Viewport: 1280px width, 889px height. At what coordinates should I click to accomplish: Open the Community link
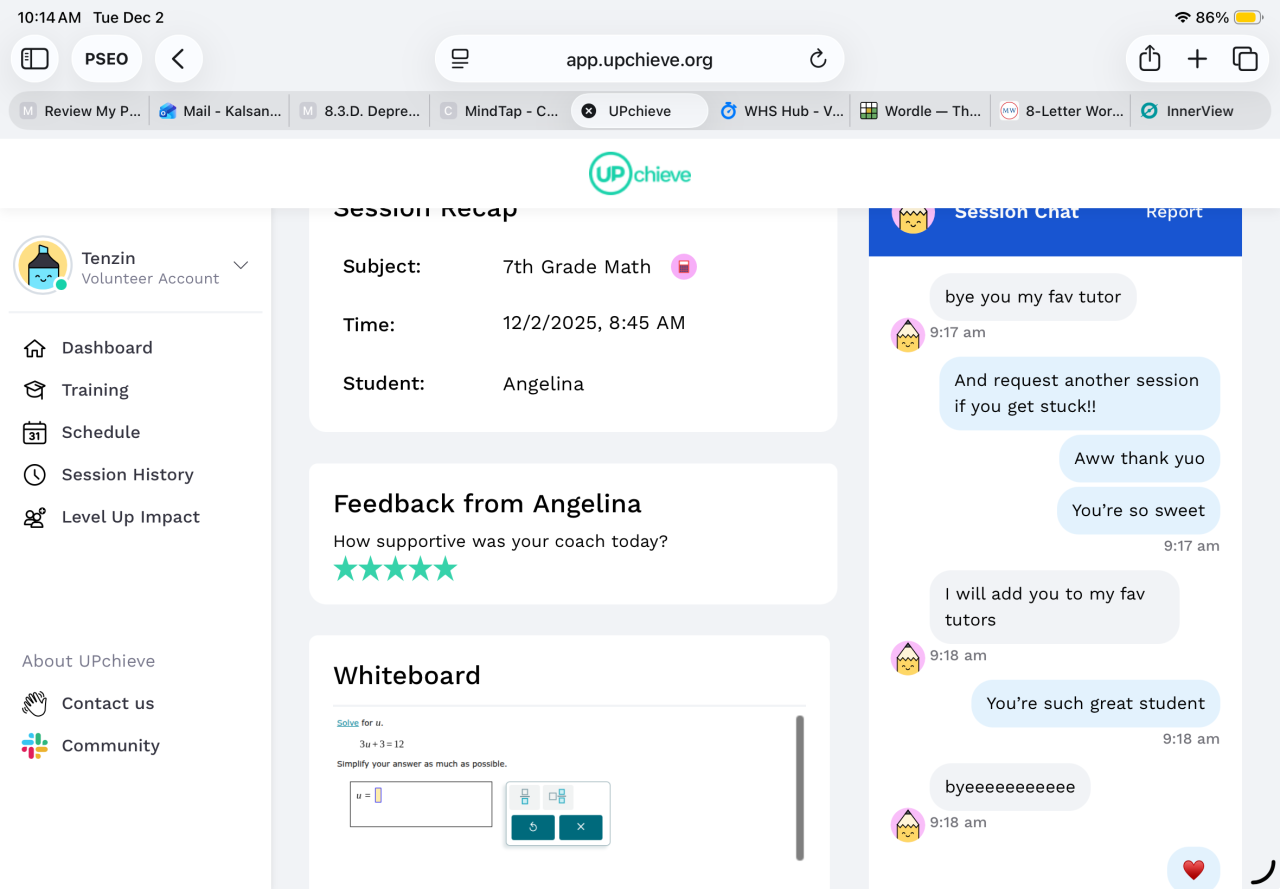tap(111, 746)
